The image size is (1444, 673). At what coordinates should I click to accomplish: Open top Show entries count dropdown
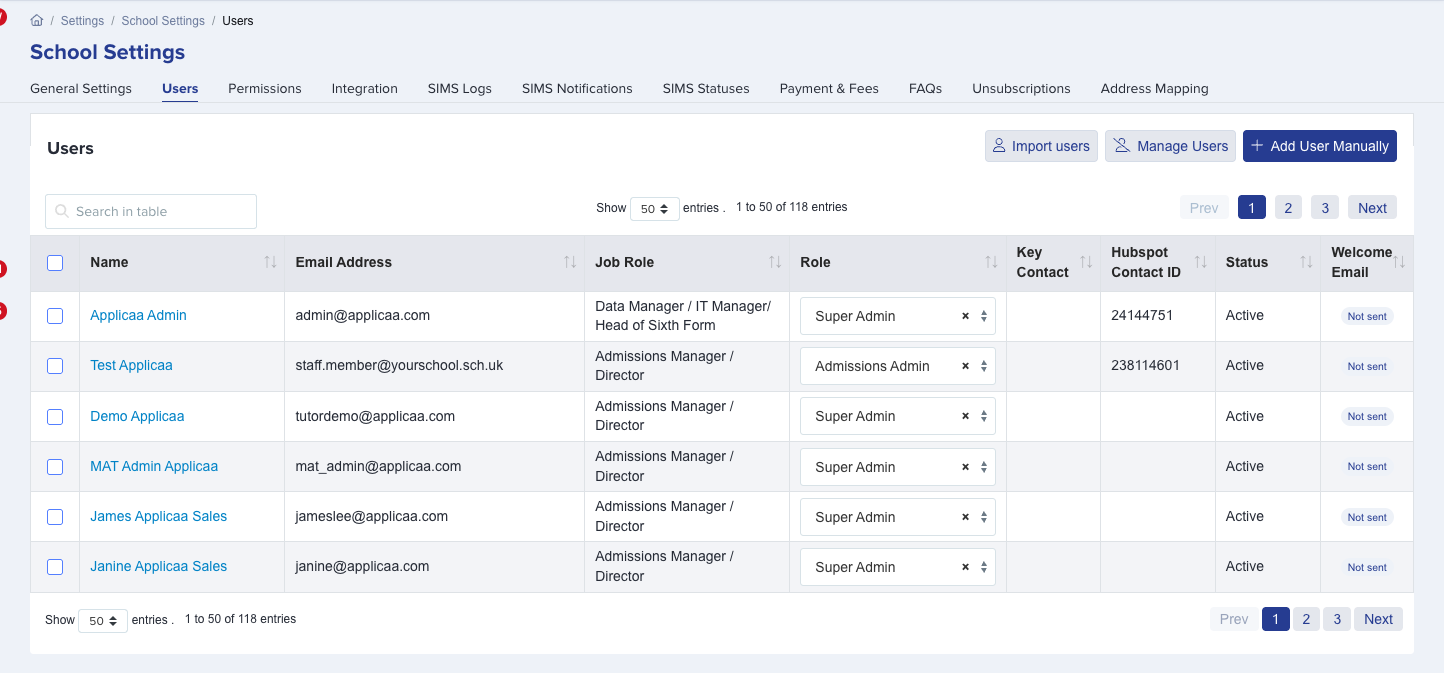tap(654, 209)
